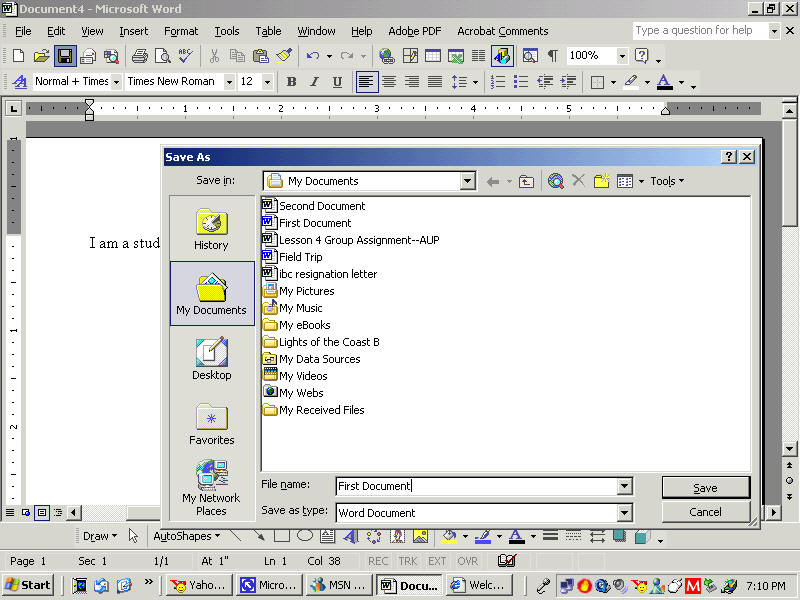Click the Insert Microsoft Excel Worksheet icon
The width and height of the screenshot is (800, 600).
point(455,56)
